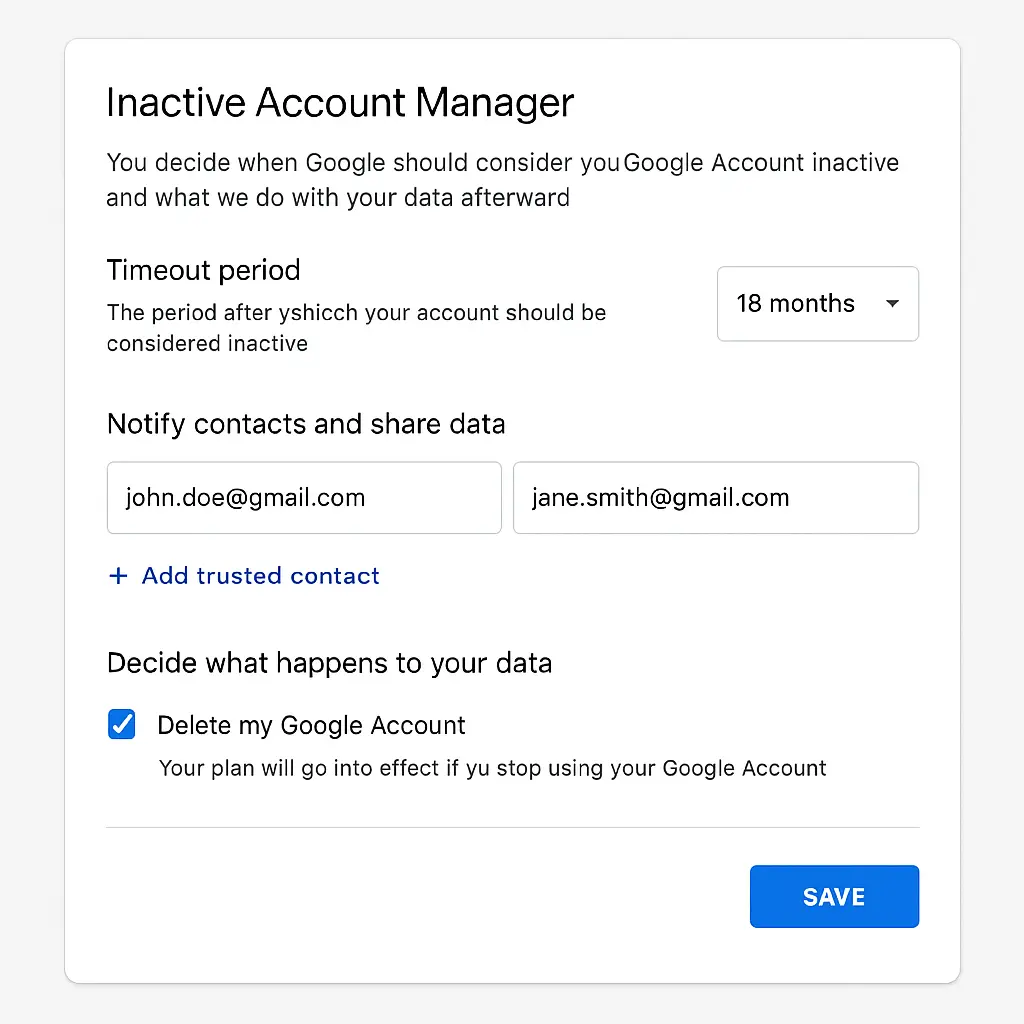The image size is (1024, 1024).
Task: Click the Delete my Google Account label
Action: point(312,726)
